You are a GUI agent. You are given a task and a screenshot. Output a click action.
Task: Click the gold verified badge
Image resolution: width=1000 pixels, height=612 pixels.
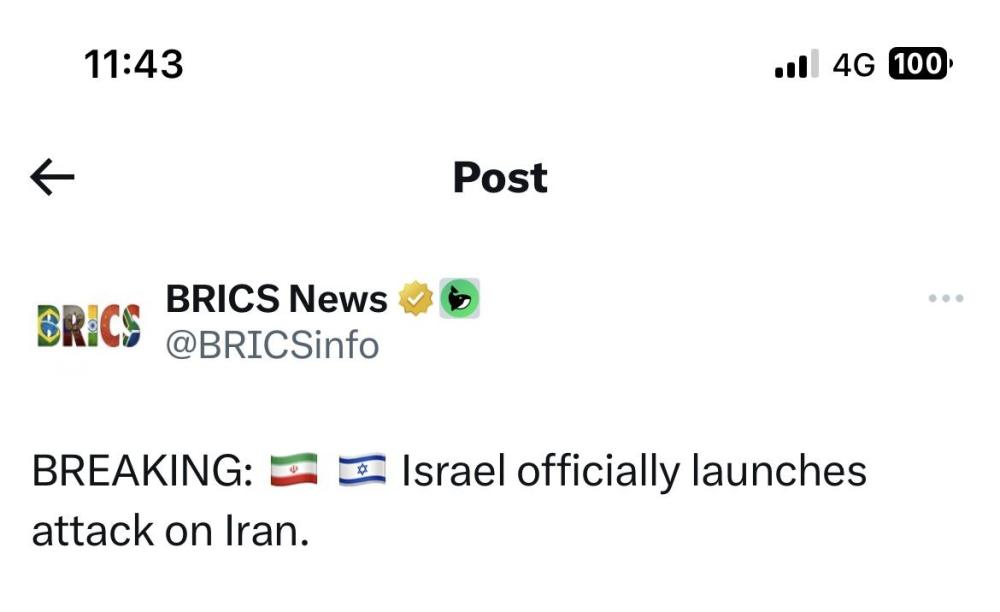(x=415, y=298)
